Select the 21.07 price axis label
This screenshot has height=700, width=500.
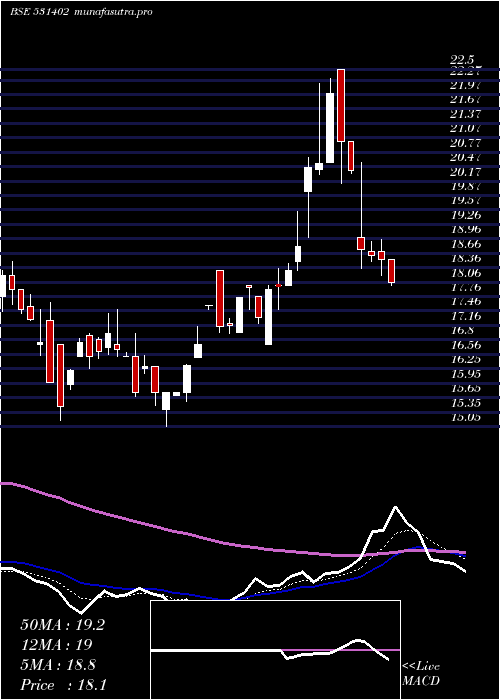click(466, 129)
